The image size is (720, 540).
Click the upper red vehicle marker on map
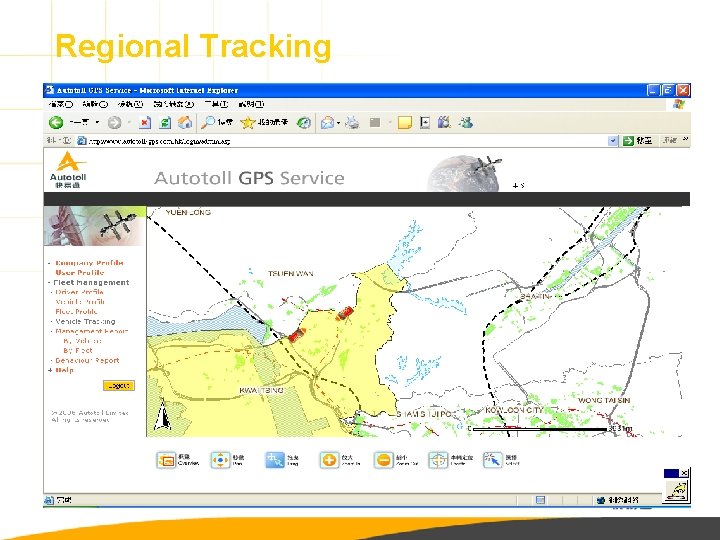pyautogui.click(x=344, y=313)
